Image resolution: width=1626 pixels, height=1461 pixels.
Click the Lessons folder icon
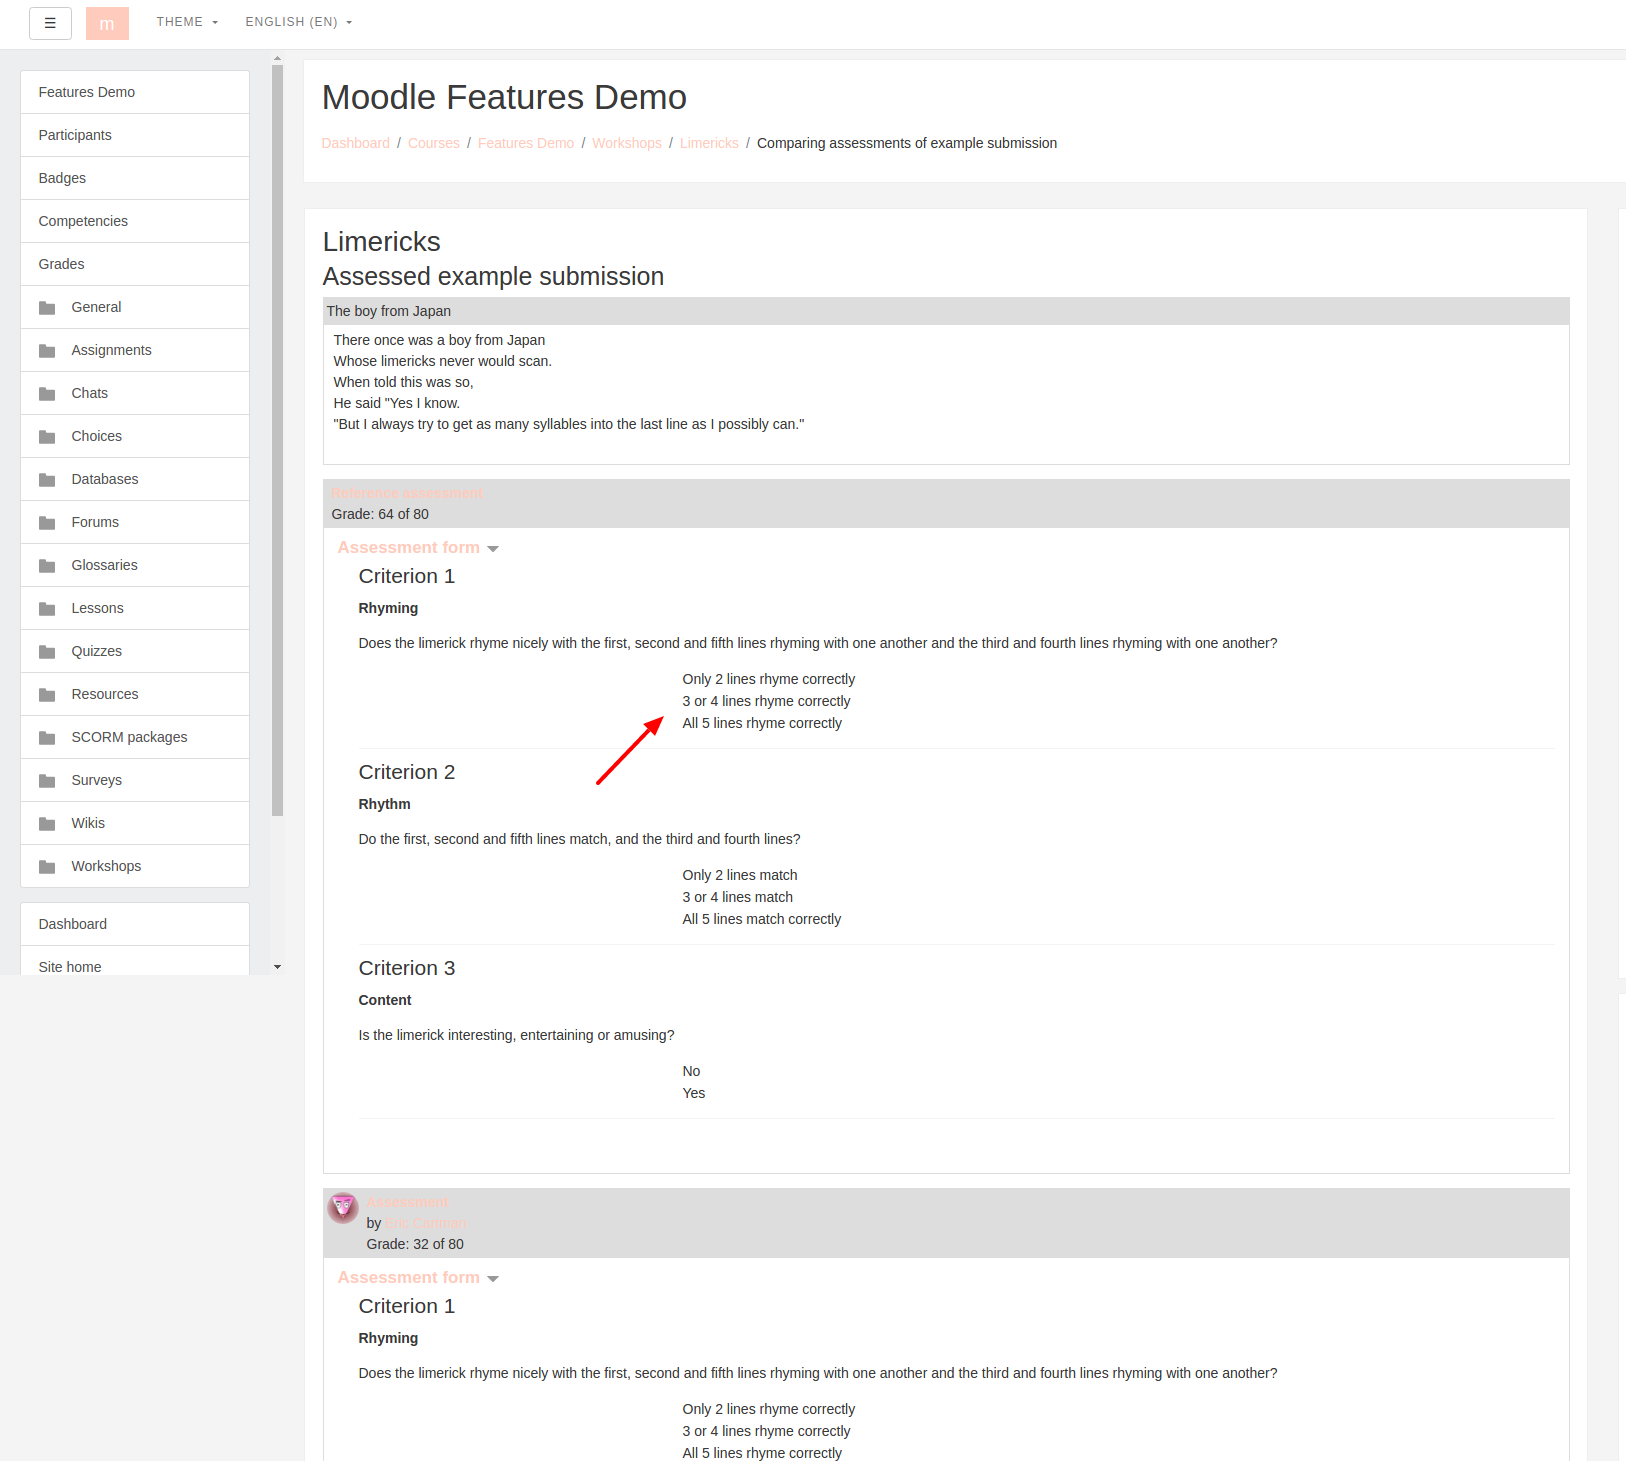click(47, 609)
